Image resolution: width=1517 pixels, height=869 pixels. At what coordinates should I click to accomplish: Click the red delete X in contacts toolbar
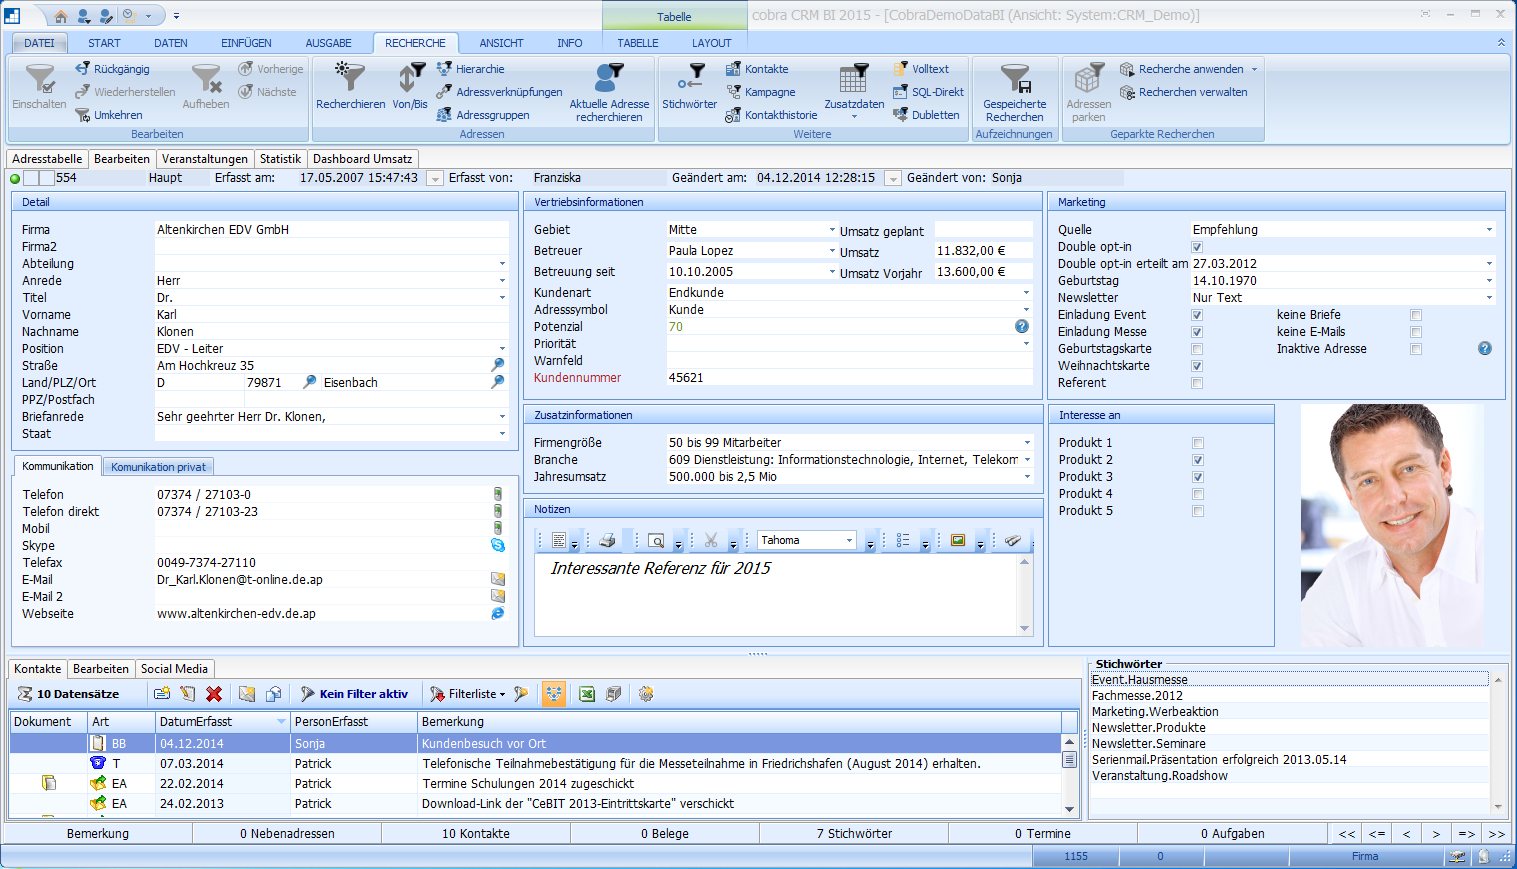point(214,694)
